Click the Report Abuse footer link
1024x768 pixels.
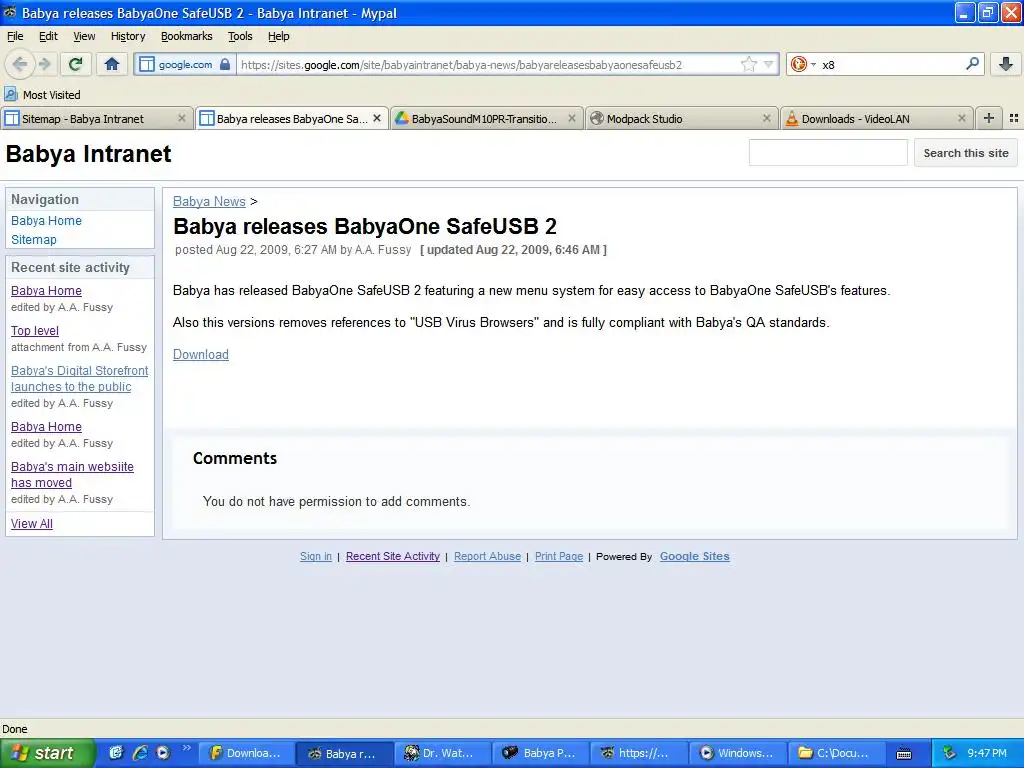pyautogui.click(x=487, y=556)
